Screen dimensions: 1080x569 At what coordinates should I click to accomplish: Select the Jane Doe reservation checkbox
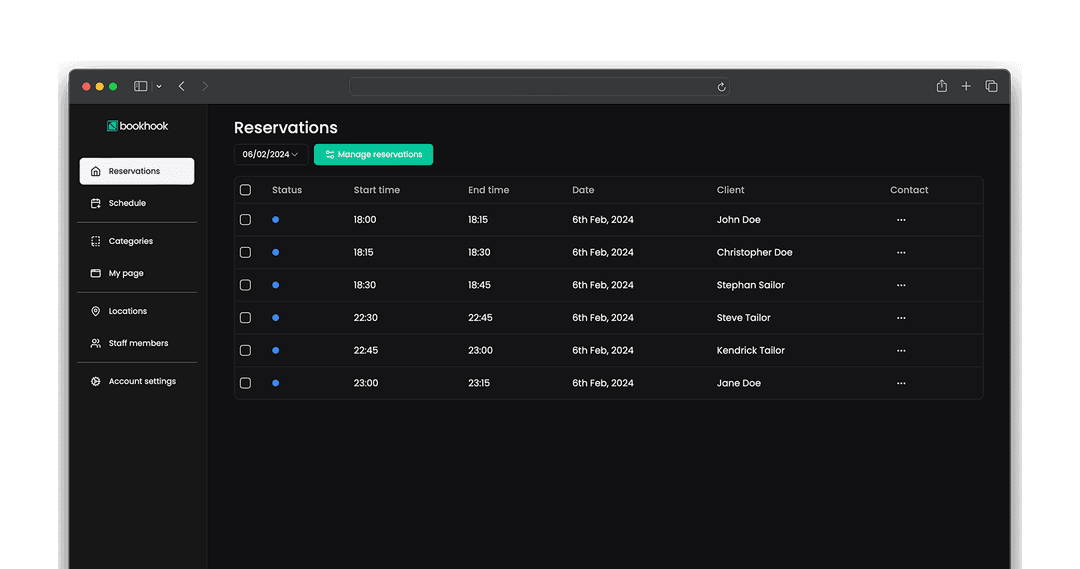pos(246,383)
